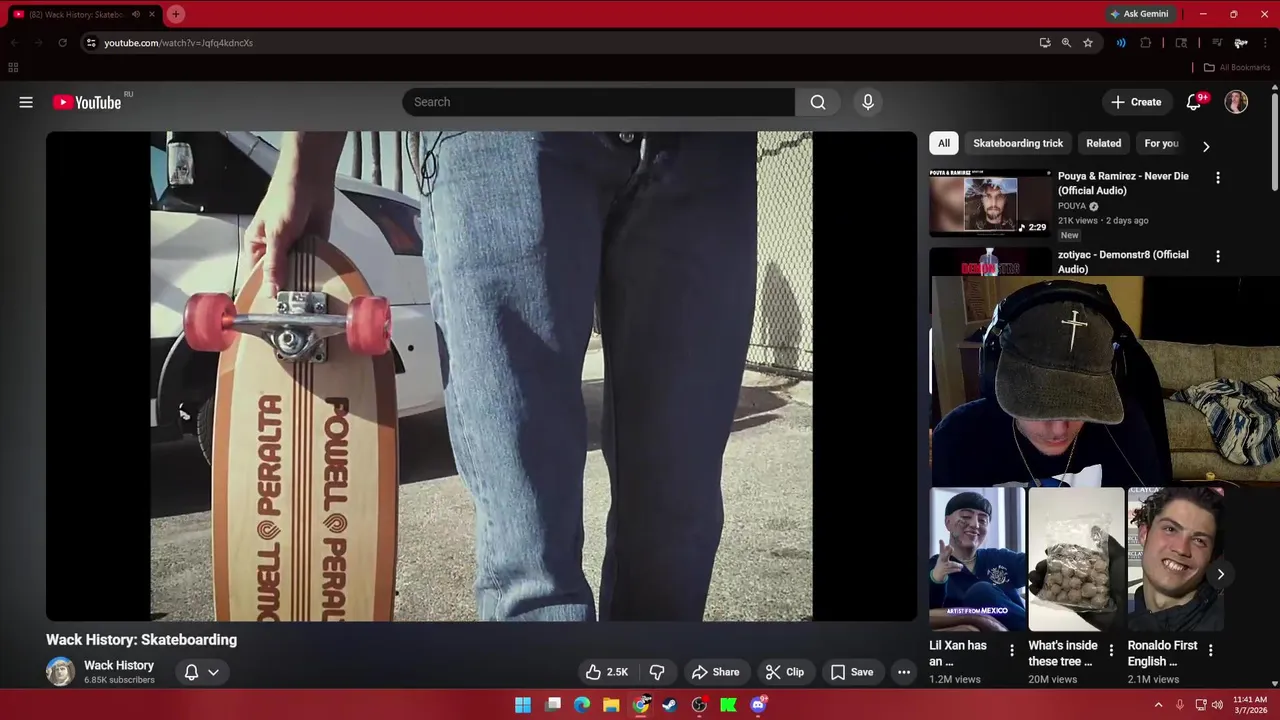1280x720 pixels.
Task: Open Windows Start menu
Action: (523, 705)
